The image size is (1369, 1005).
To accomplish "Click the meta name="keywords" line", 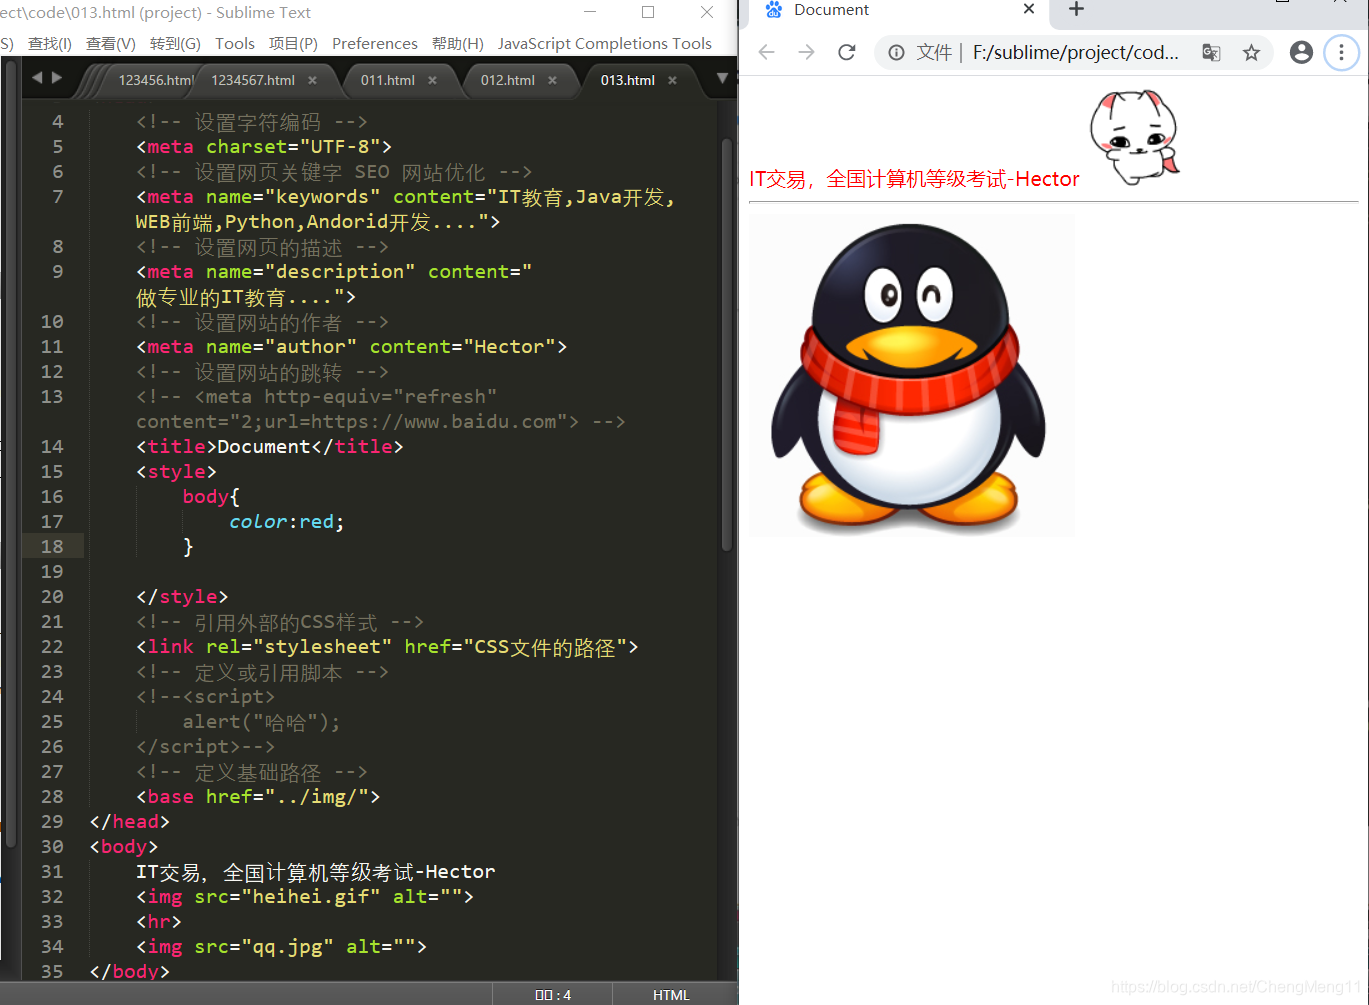I will click(x=406, y=209).
